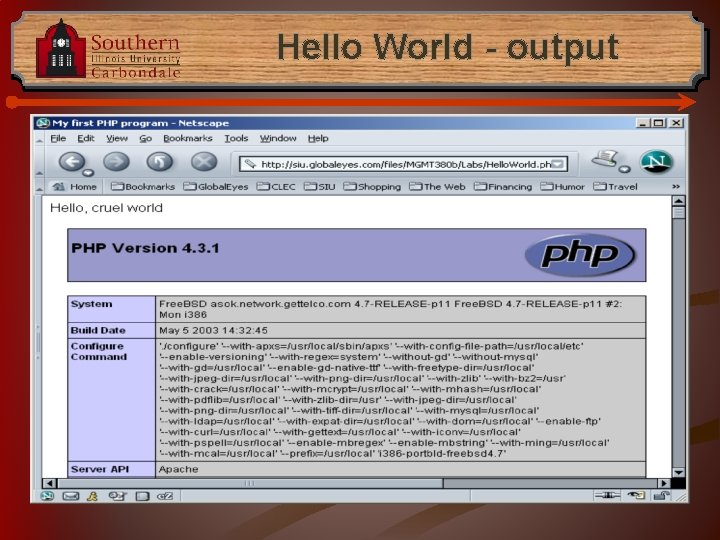This screenshot has width=720, height=540.
Task: Show more bookmarks with the chevron
Action: 676,186
